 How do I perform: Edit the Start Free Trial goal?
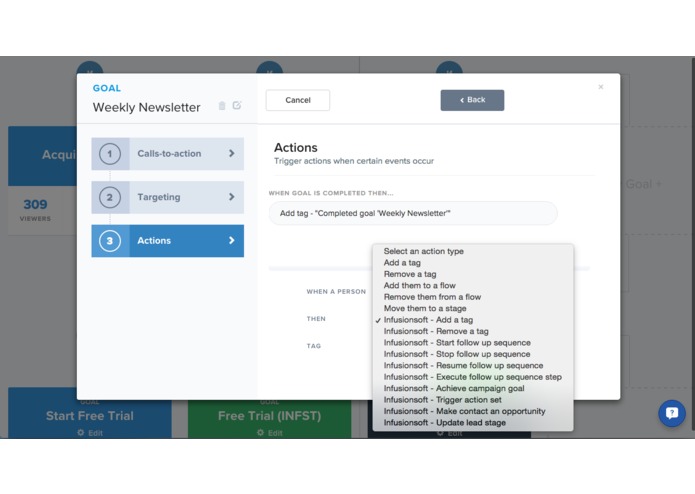90,433
